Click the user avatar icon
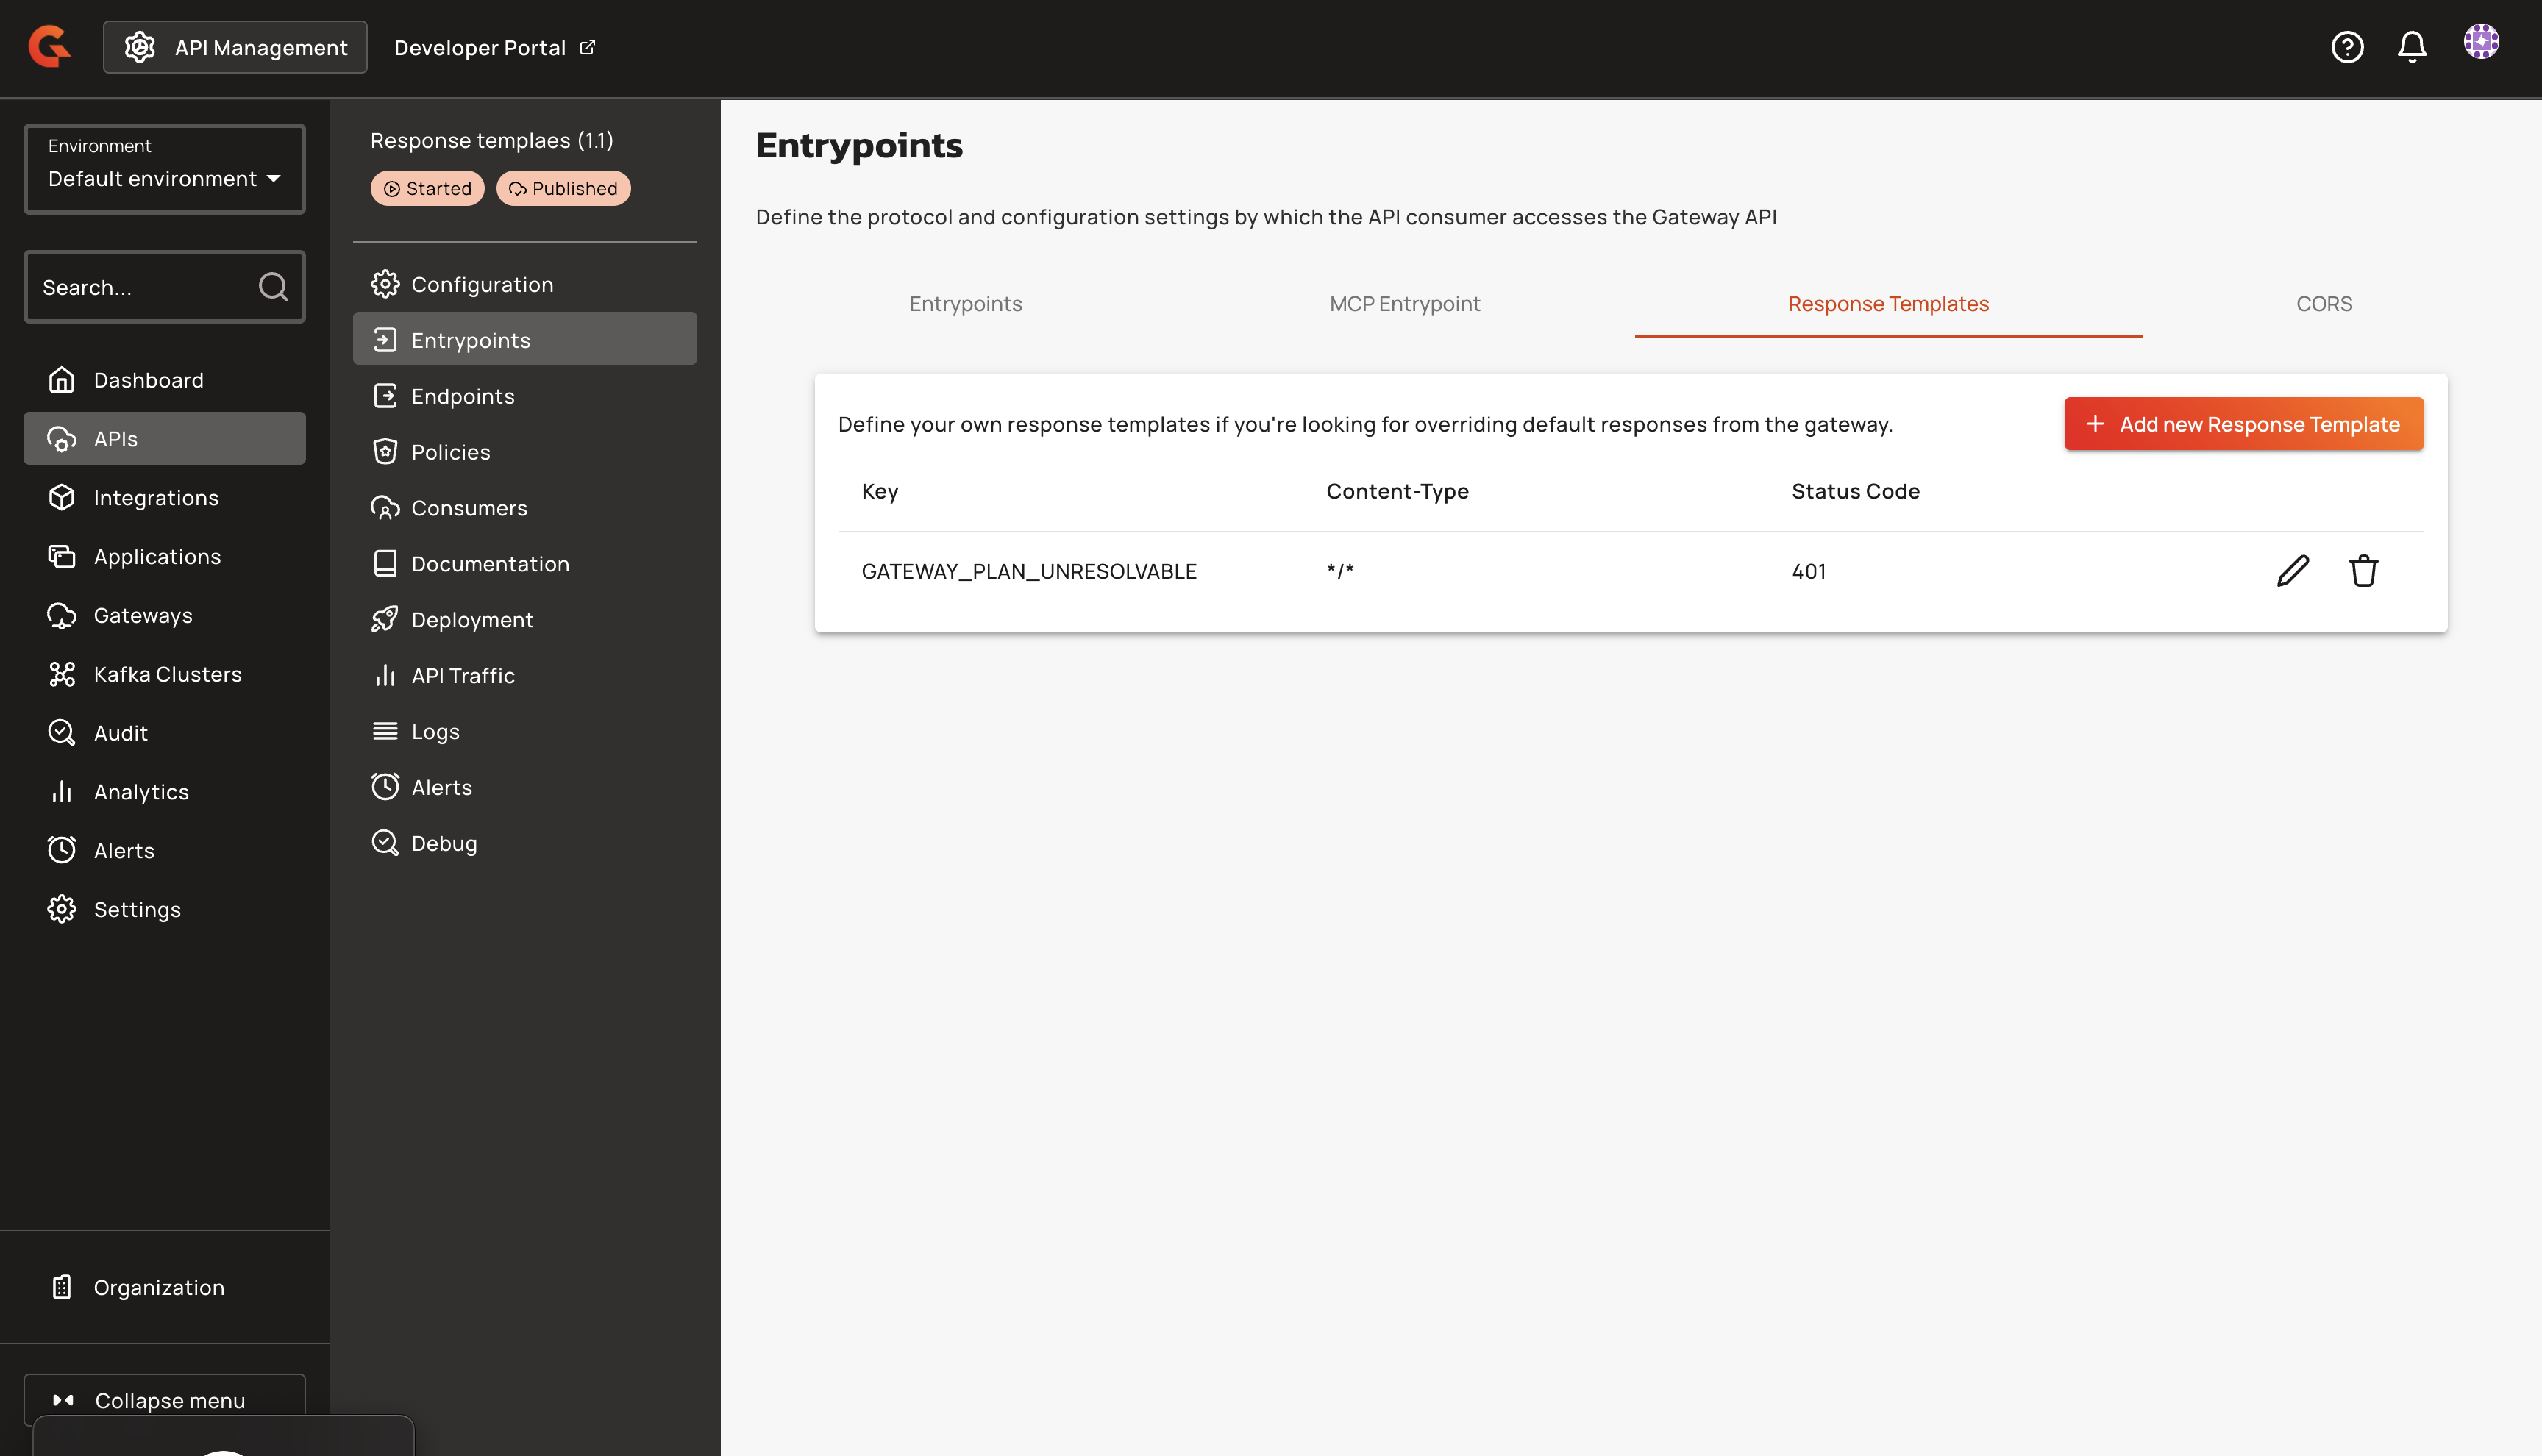This screenshot has width=2542, height=1456. tap(2480, 42)
